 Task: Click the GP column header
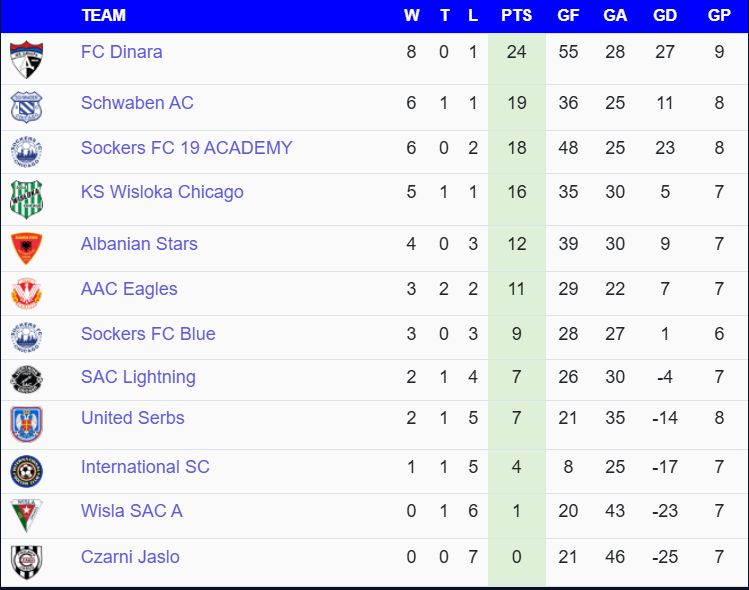(x=719, y=16)
